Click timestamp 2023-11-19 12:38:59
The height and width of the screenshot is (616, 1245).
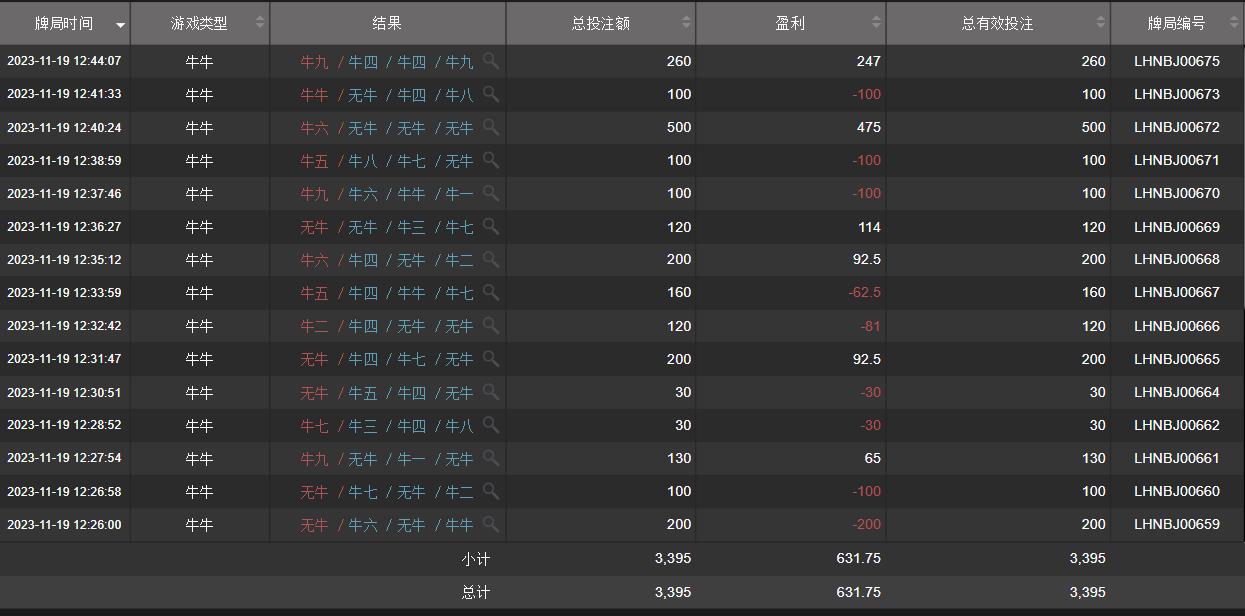click(x=64, y=160)
